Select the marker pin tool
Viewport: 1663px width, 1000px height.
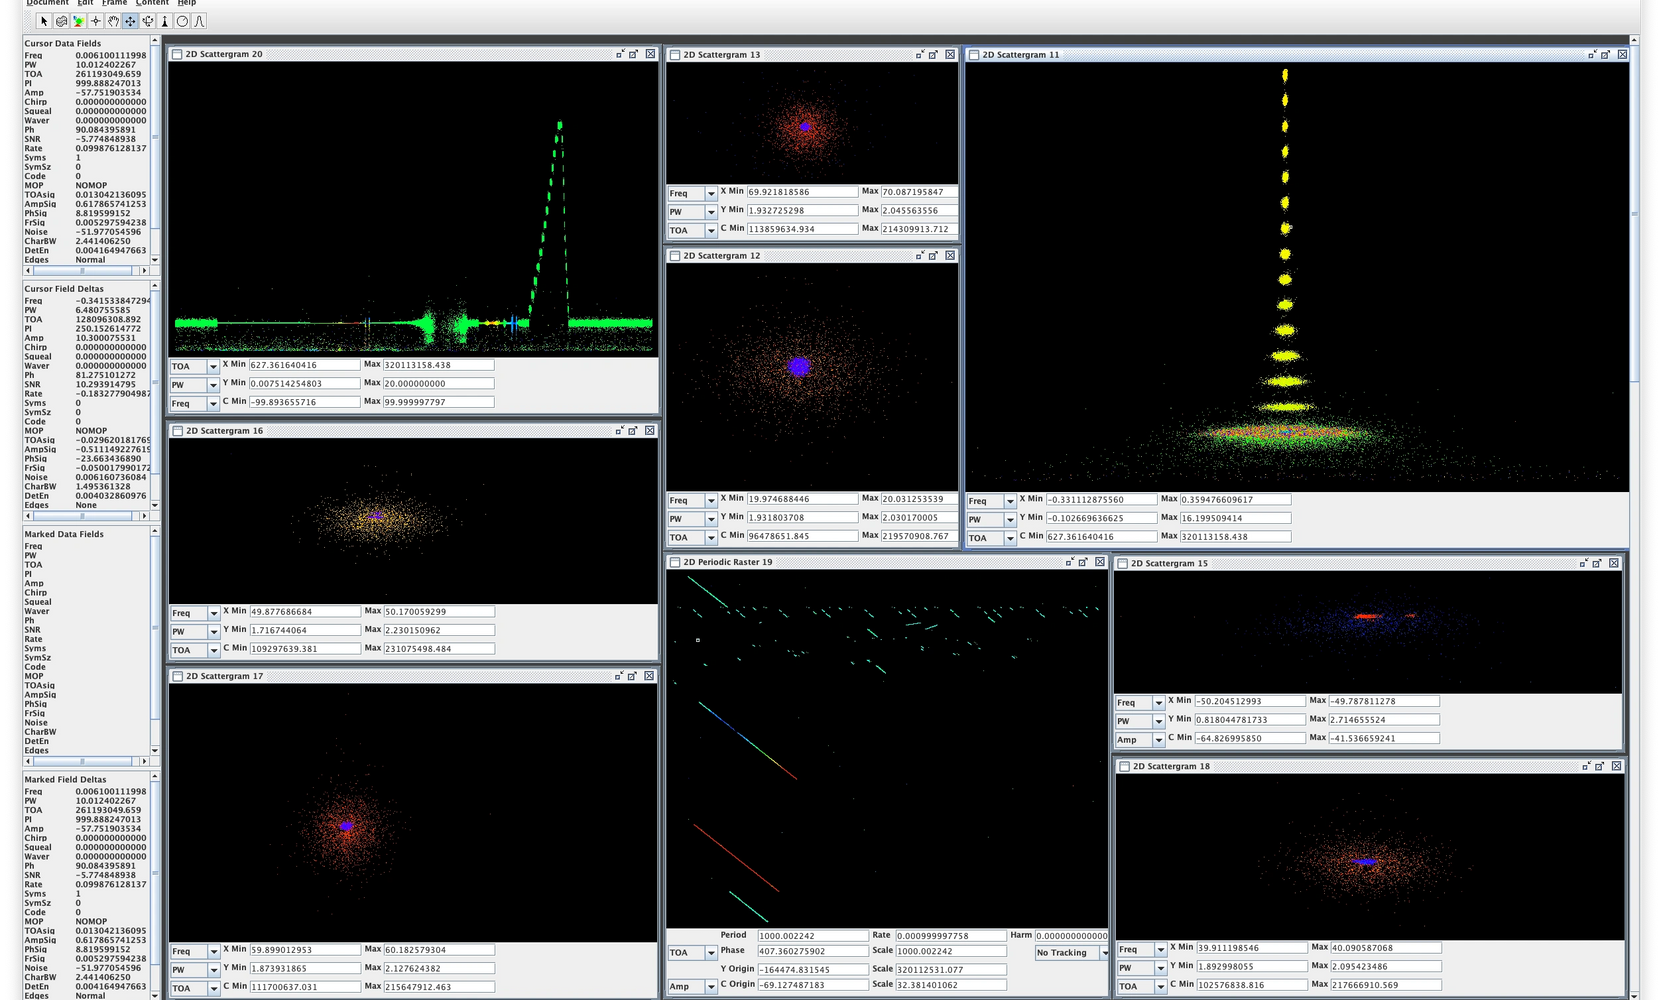165,21
